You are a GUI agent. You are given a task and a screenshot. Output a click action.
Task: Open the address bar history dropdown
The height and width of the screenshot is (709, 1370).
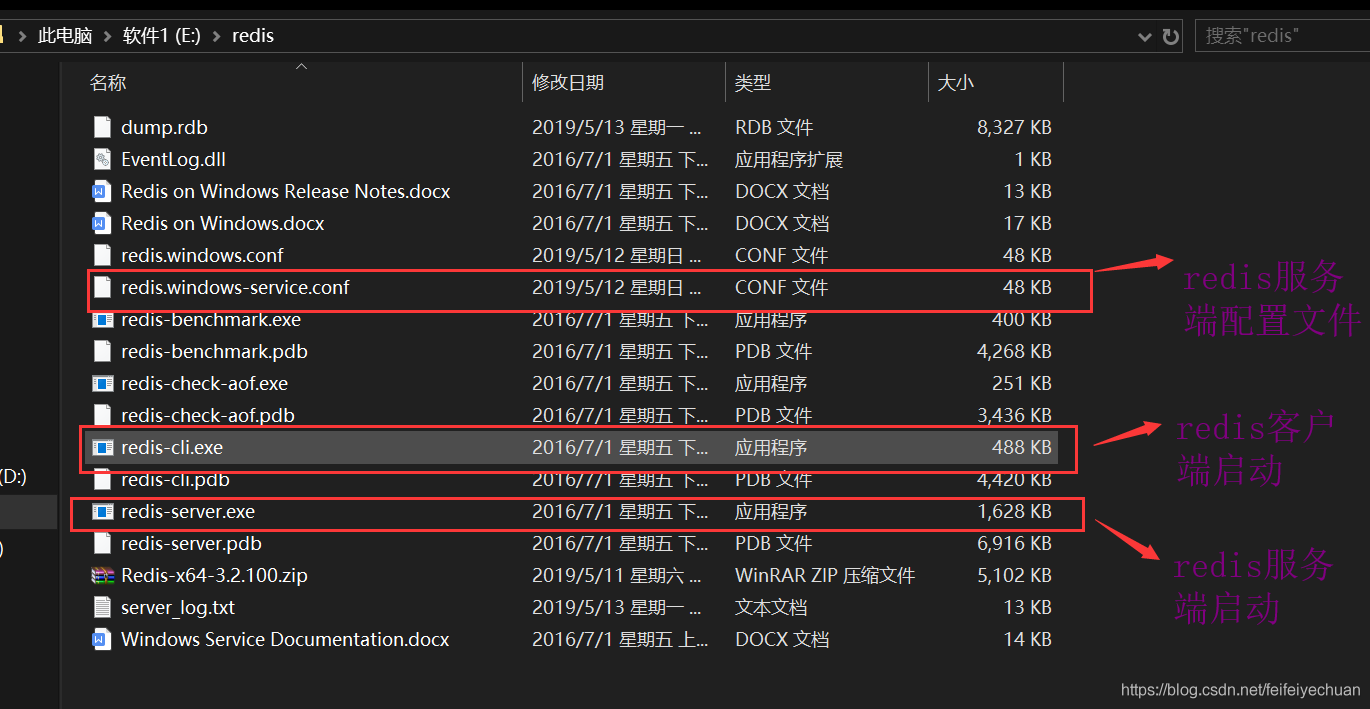point(1145,36)
